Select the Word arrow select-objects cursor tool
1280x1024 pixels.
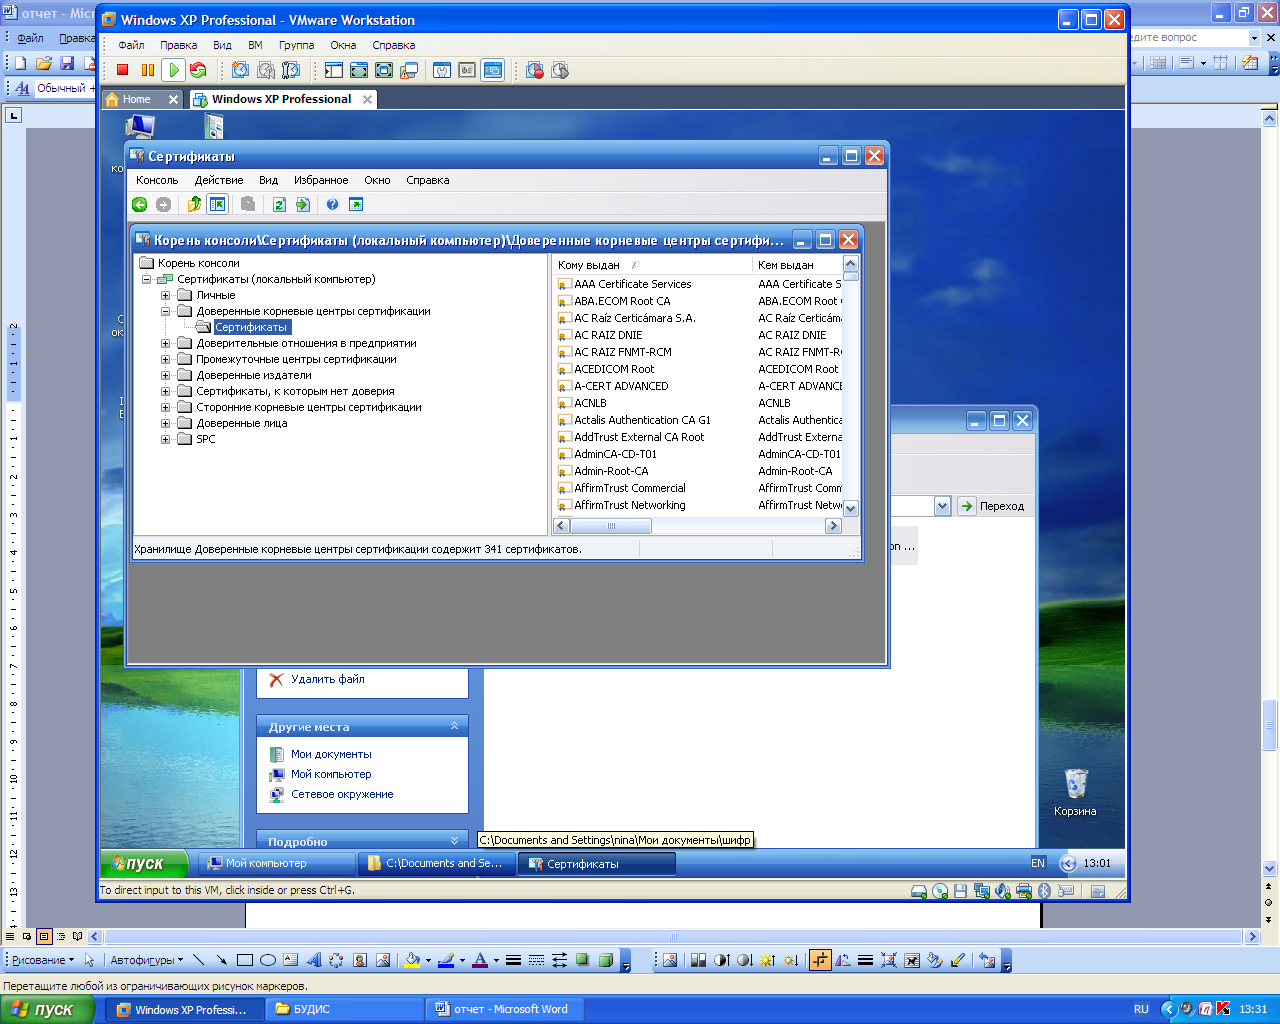pyautogui.click(x=89, y=960)
